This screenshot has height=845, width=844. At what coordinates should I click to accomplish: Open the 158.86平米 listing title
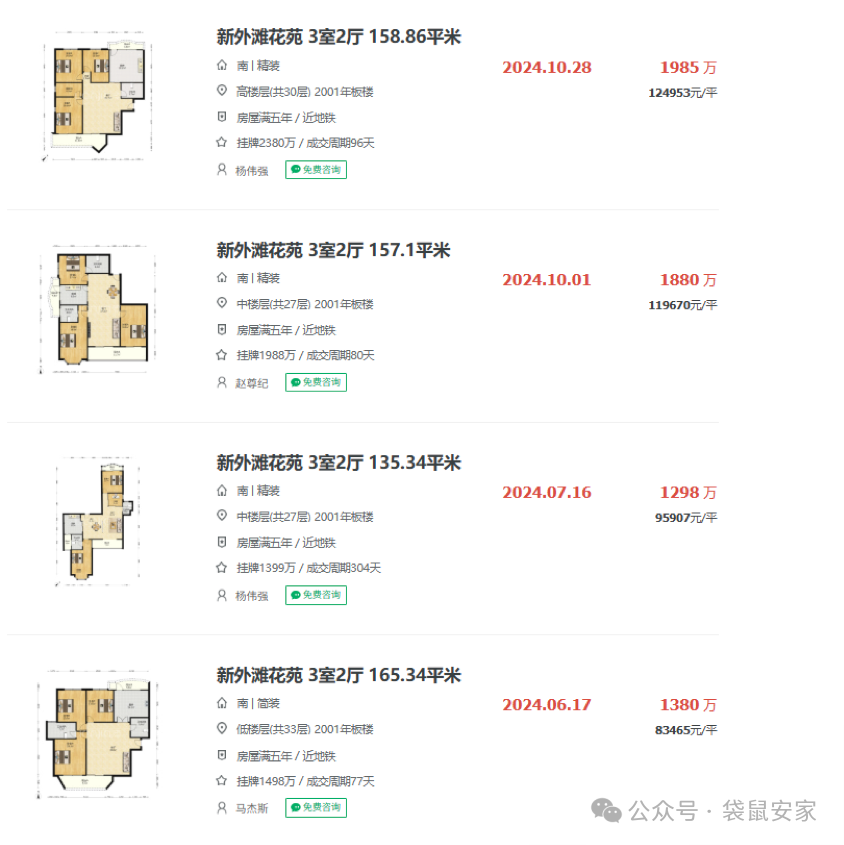[338, 37]
